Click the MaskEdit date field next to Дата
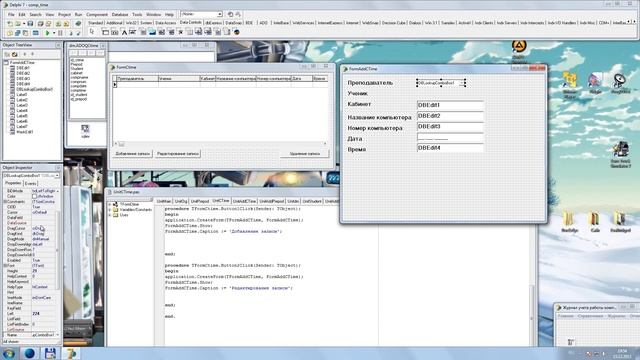This screenshot has width=640, height=360. click(x=450, y=138)
